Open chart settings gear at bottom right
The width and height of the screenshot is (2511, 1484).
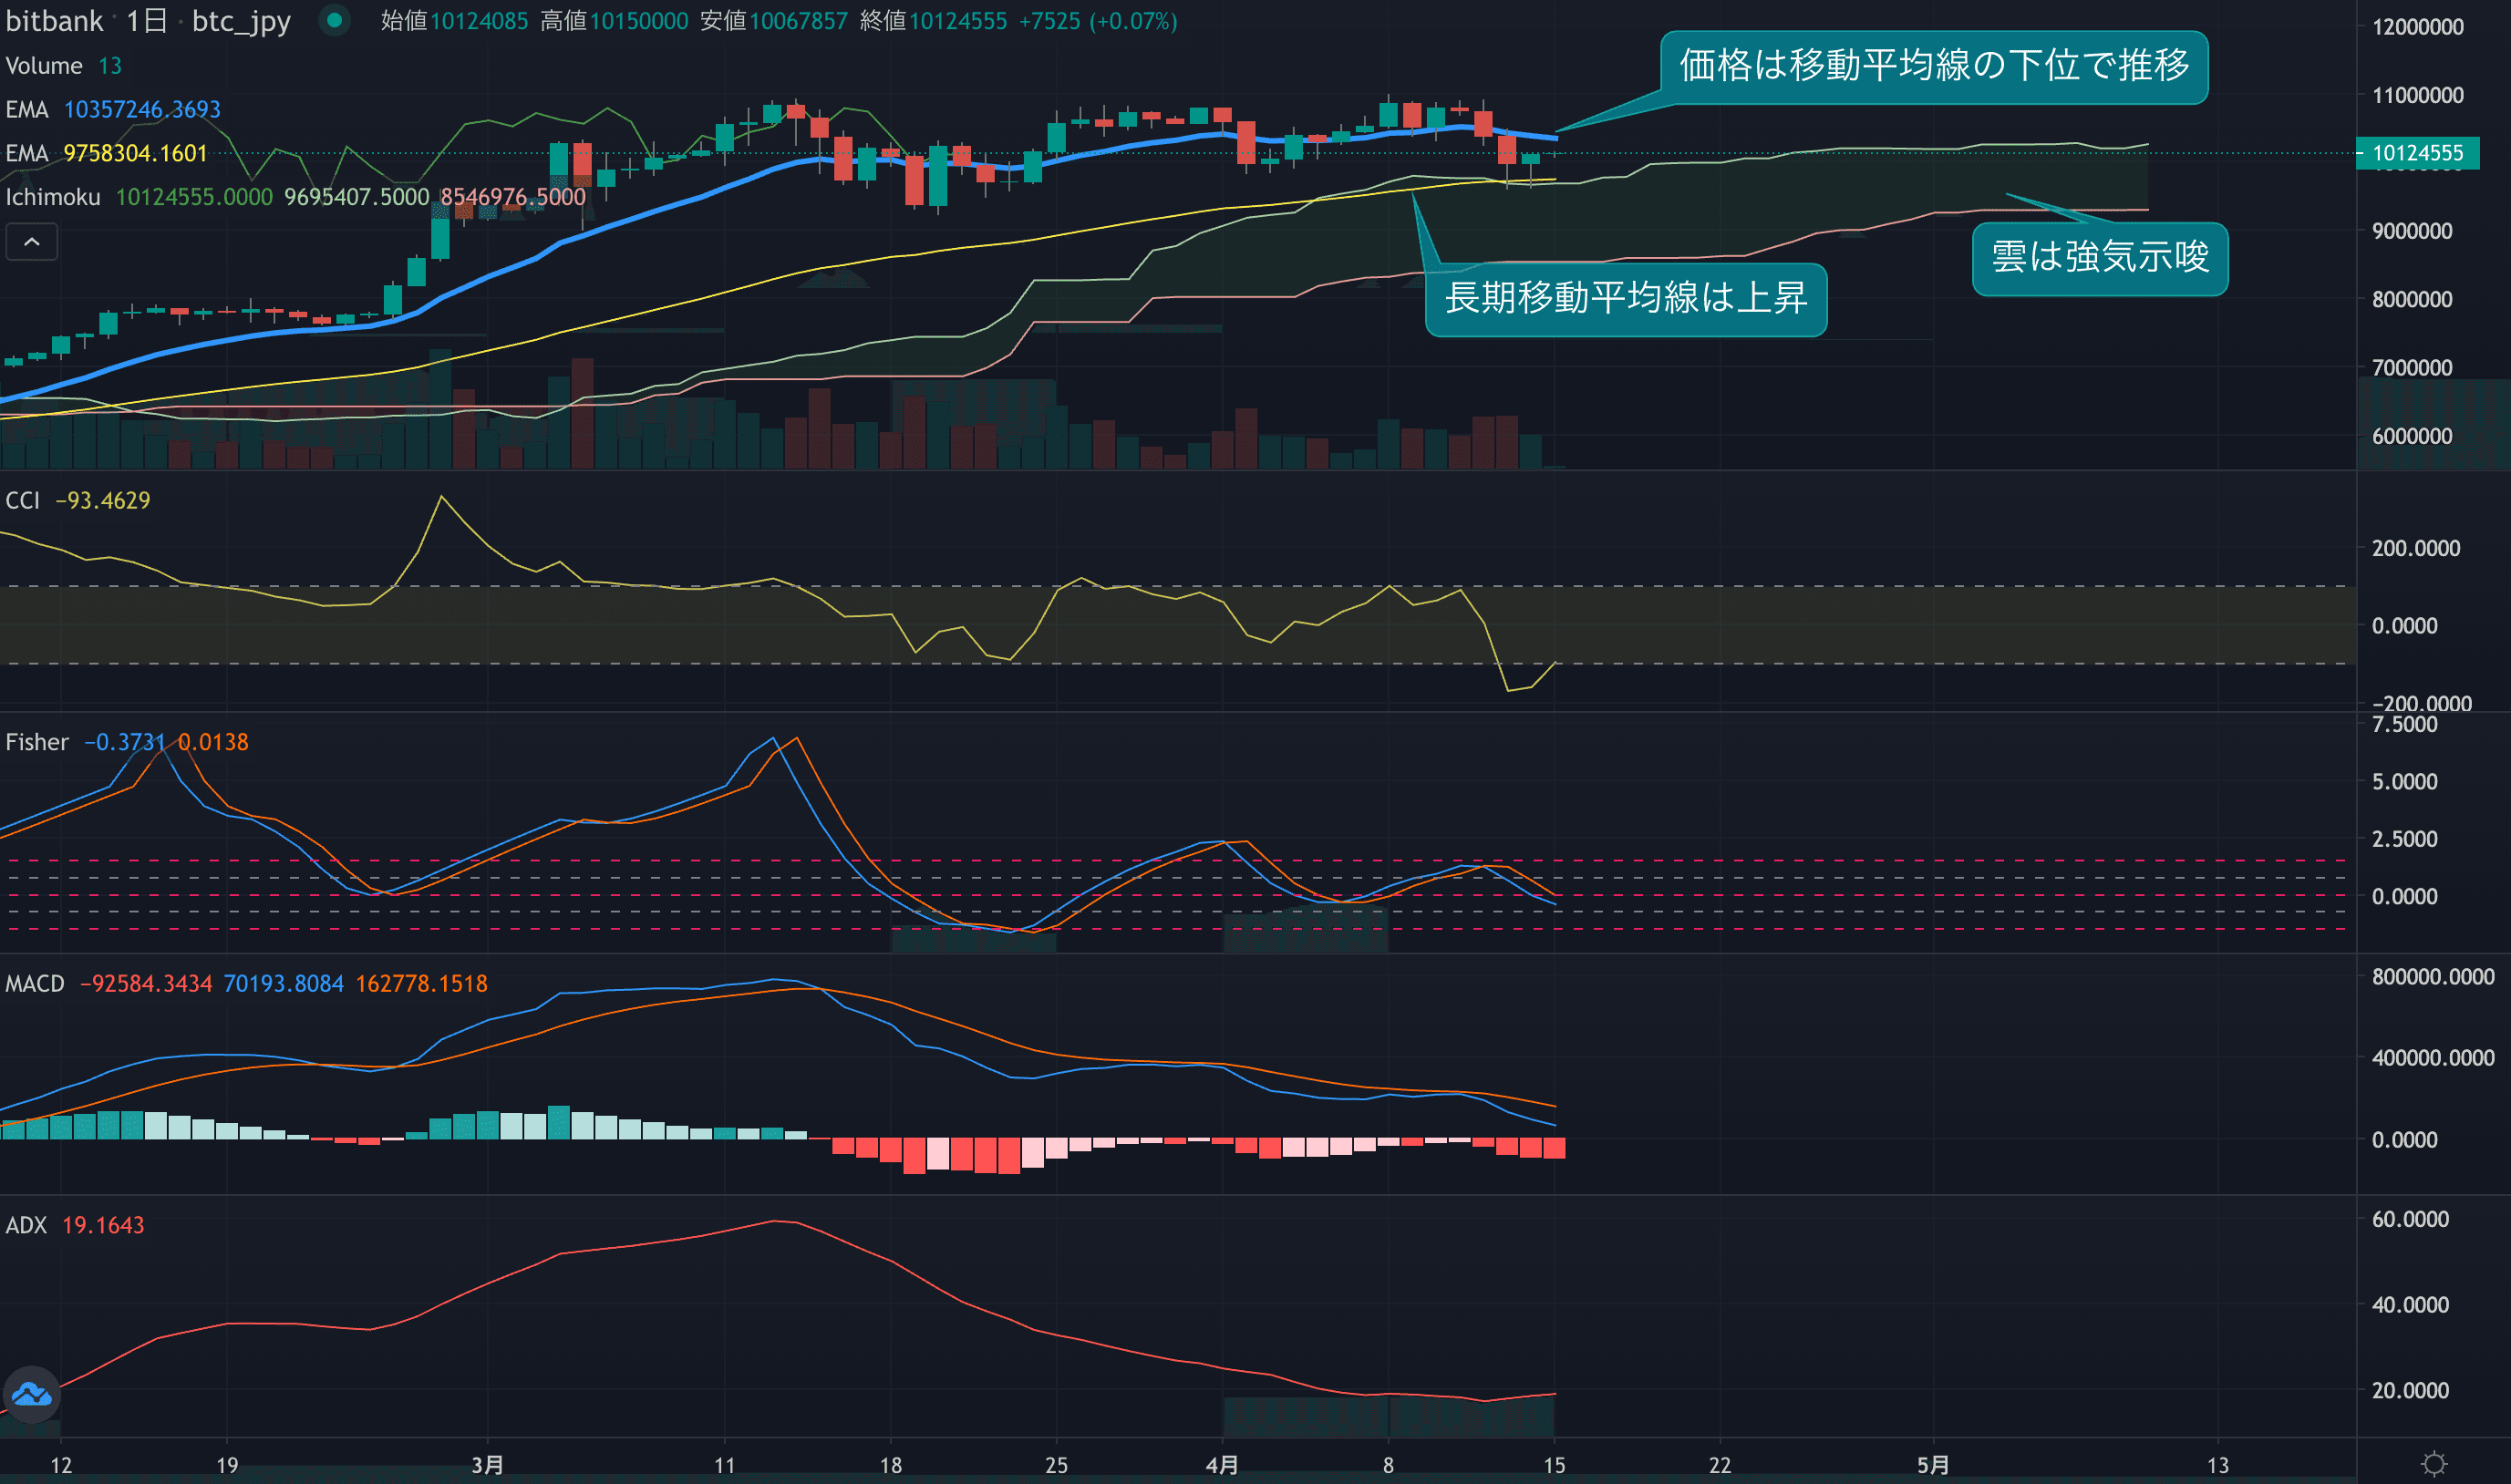(x=2434, y=1464)
